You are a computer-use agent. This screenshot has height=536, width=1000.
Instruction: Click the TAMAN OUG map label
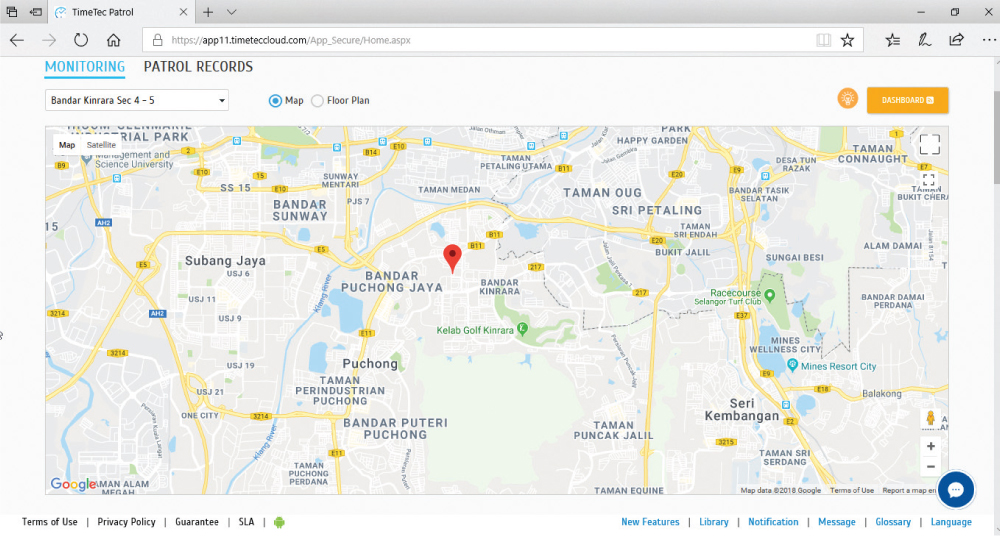click(602, 192)
